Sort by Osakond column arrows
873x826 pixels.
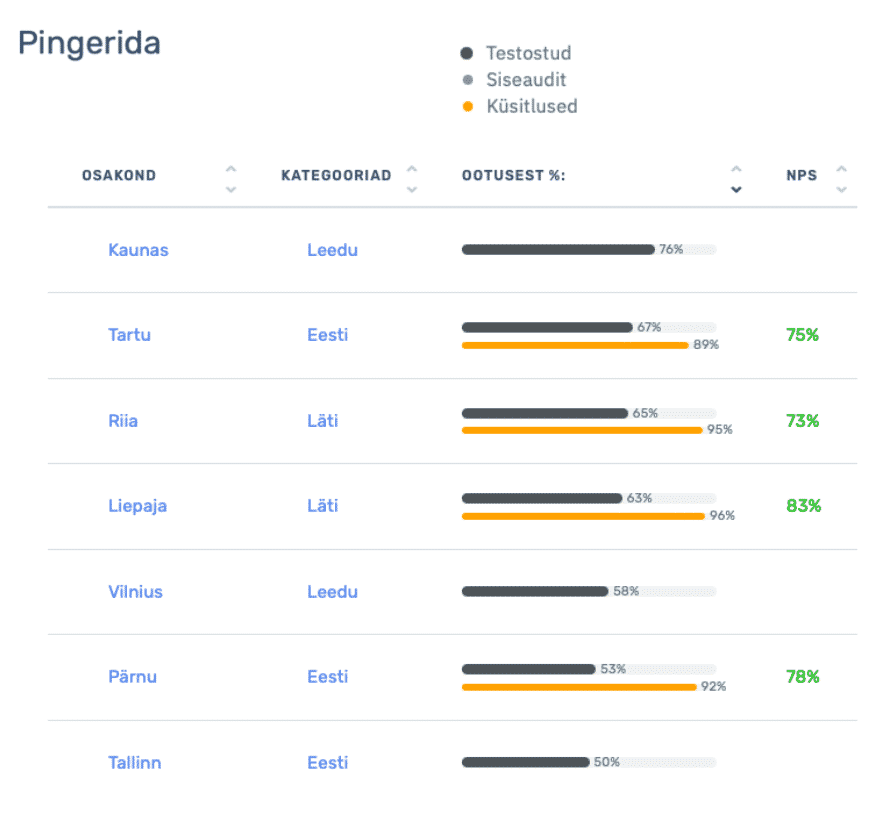coord(231,179)
